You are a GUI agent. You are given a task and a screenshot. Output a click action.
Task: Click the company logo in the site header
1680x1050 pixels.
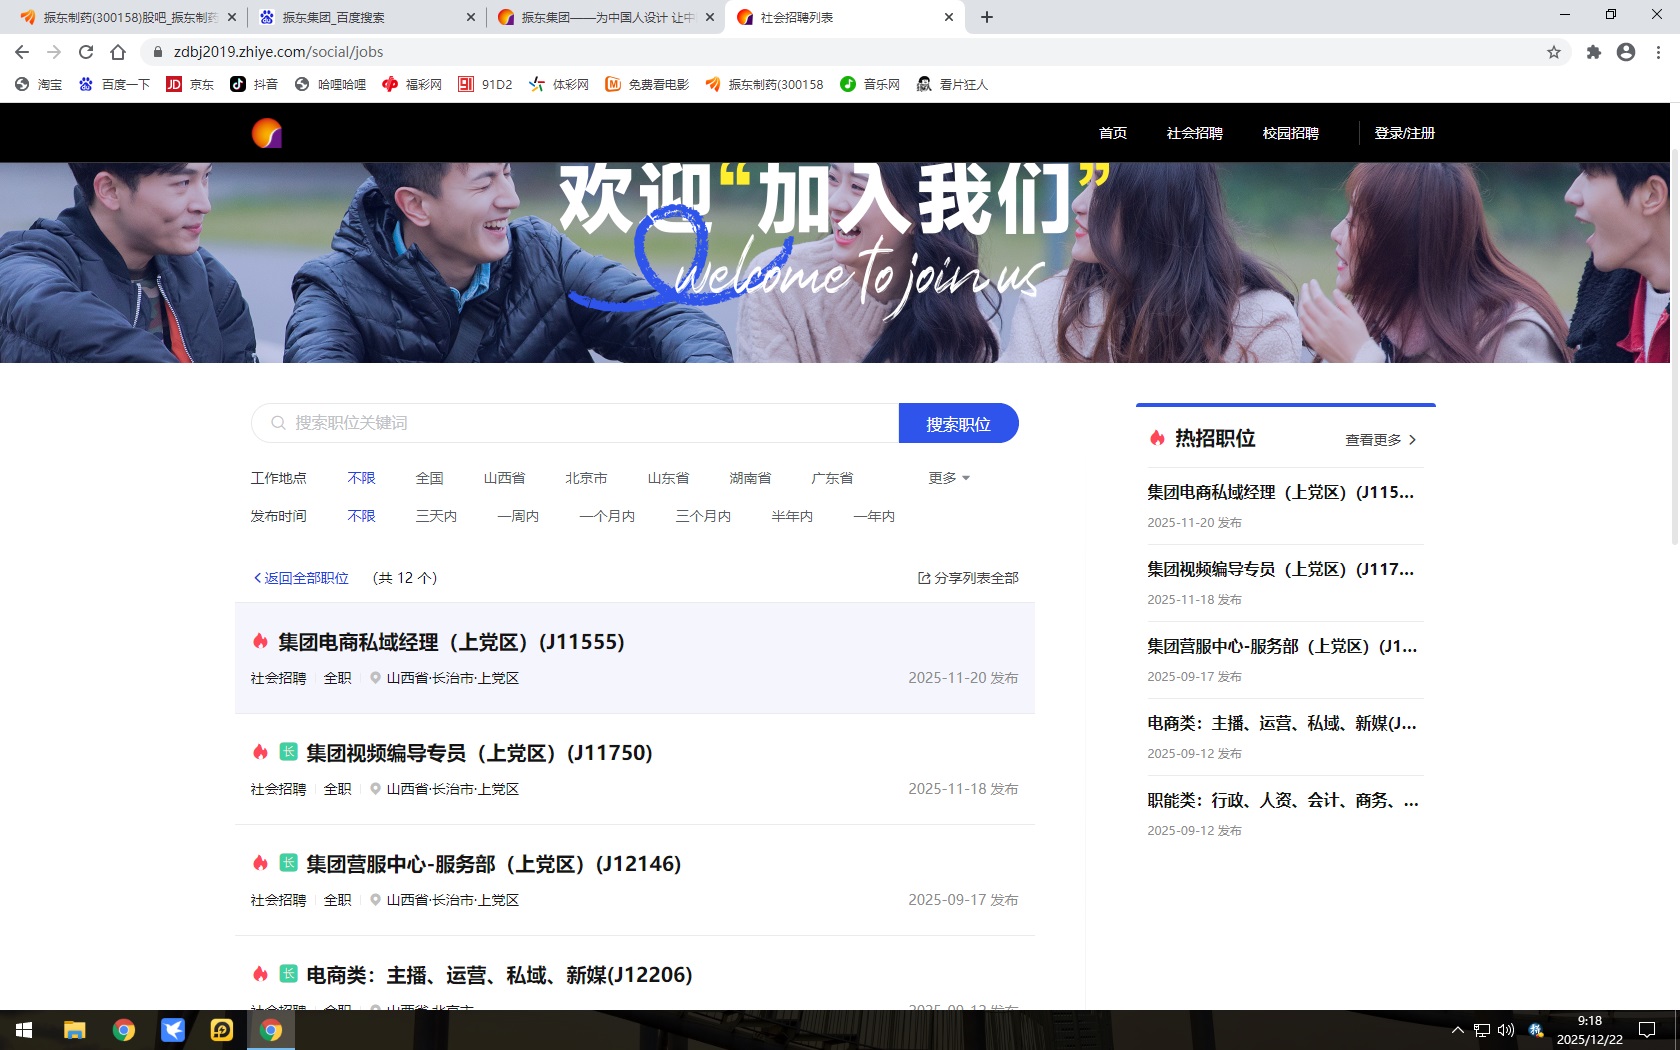click(267, 133)
